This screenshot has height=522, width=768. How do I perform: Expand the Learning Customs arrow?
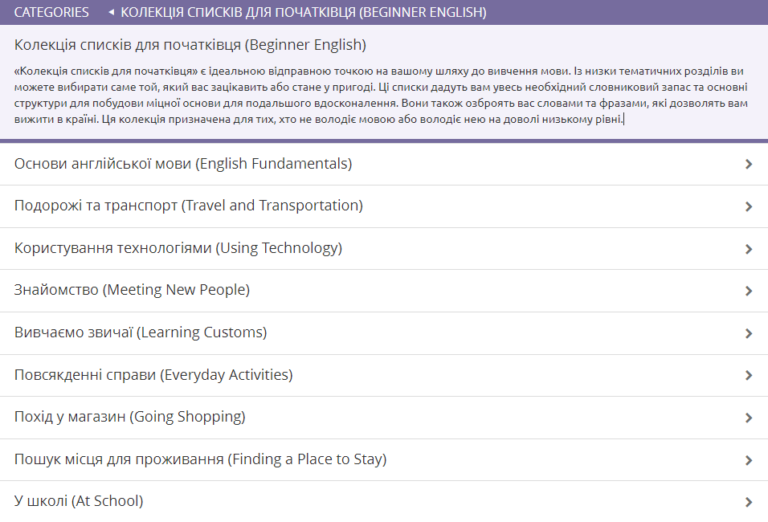pyautogui.click(x=749, y=334)
